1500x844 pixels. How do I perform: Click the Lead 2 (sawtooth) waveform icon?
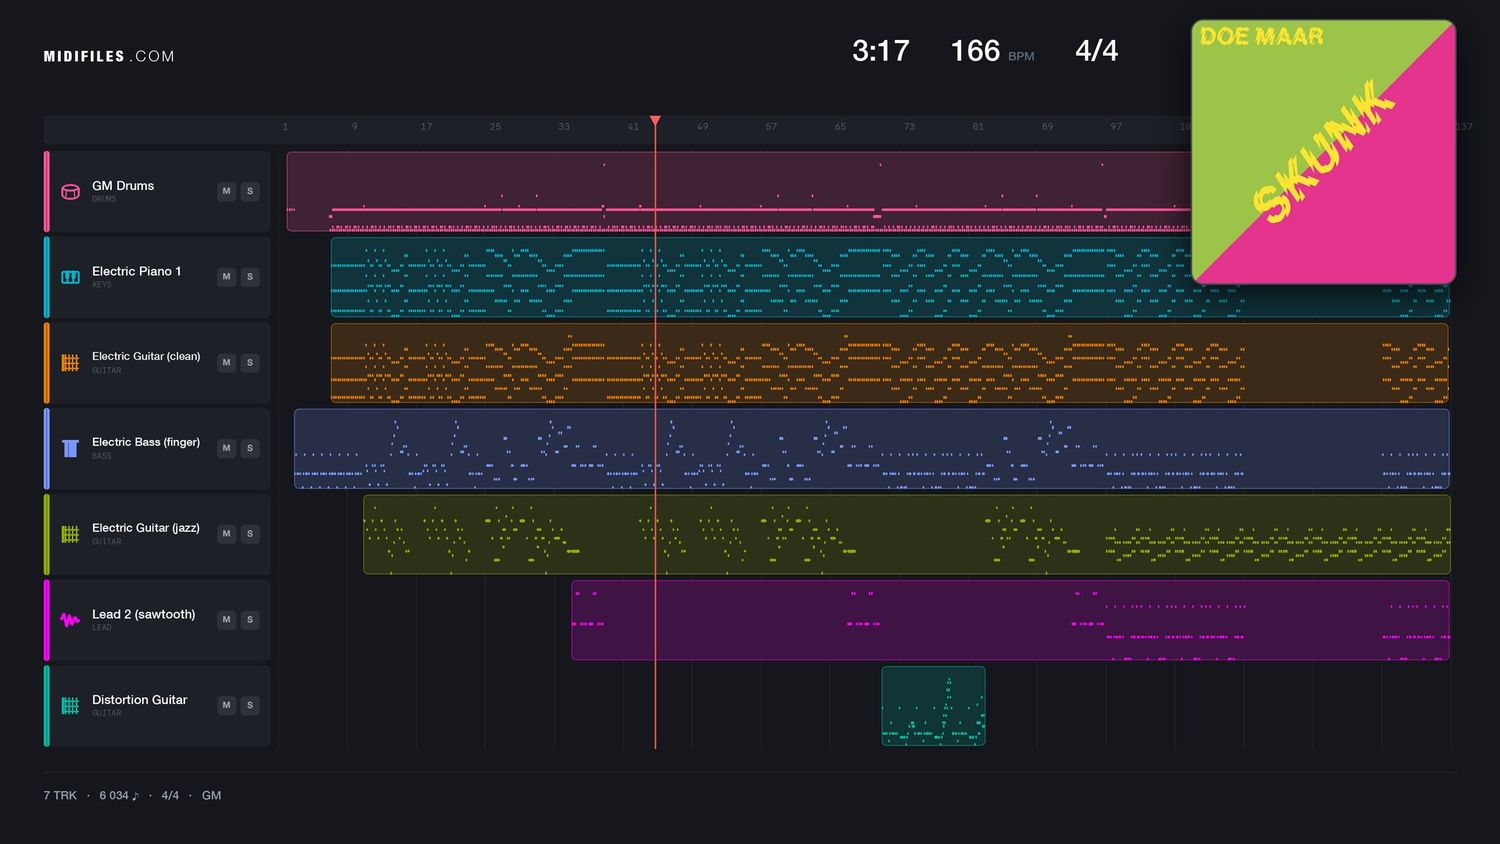point(70,620)
